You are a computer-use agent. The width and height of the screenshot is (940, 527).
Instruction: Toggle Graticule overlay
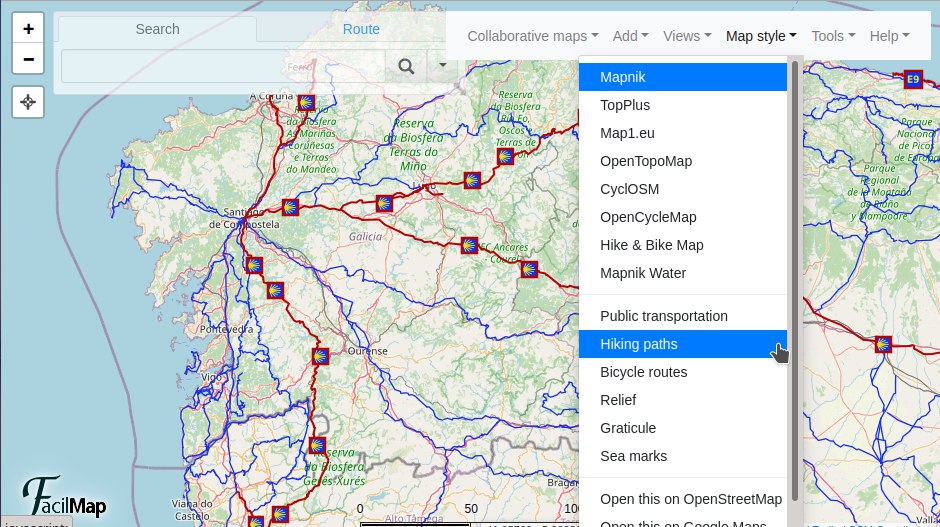[683, 428]
